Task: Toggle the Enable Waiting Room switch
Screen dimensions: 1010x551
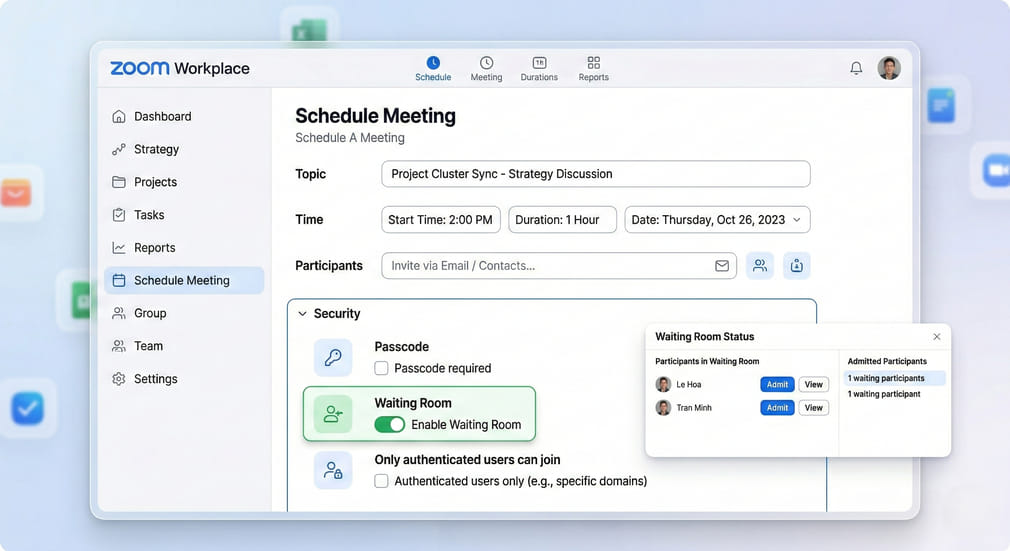Action: [390, 425]
